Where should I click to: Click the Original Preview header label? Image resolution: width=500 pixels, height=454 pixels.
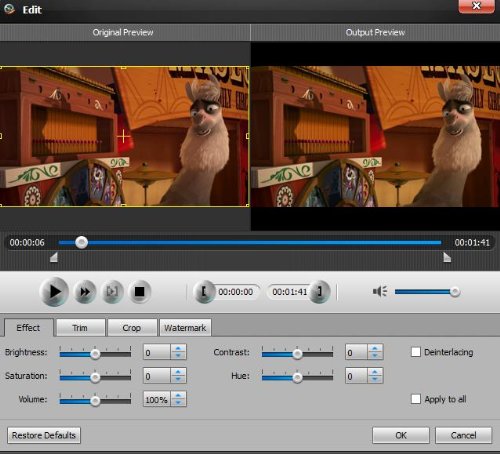pos(123,32)
